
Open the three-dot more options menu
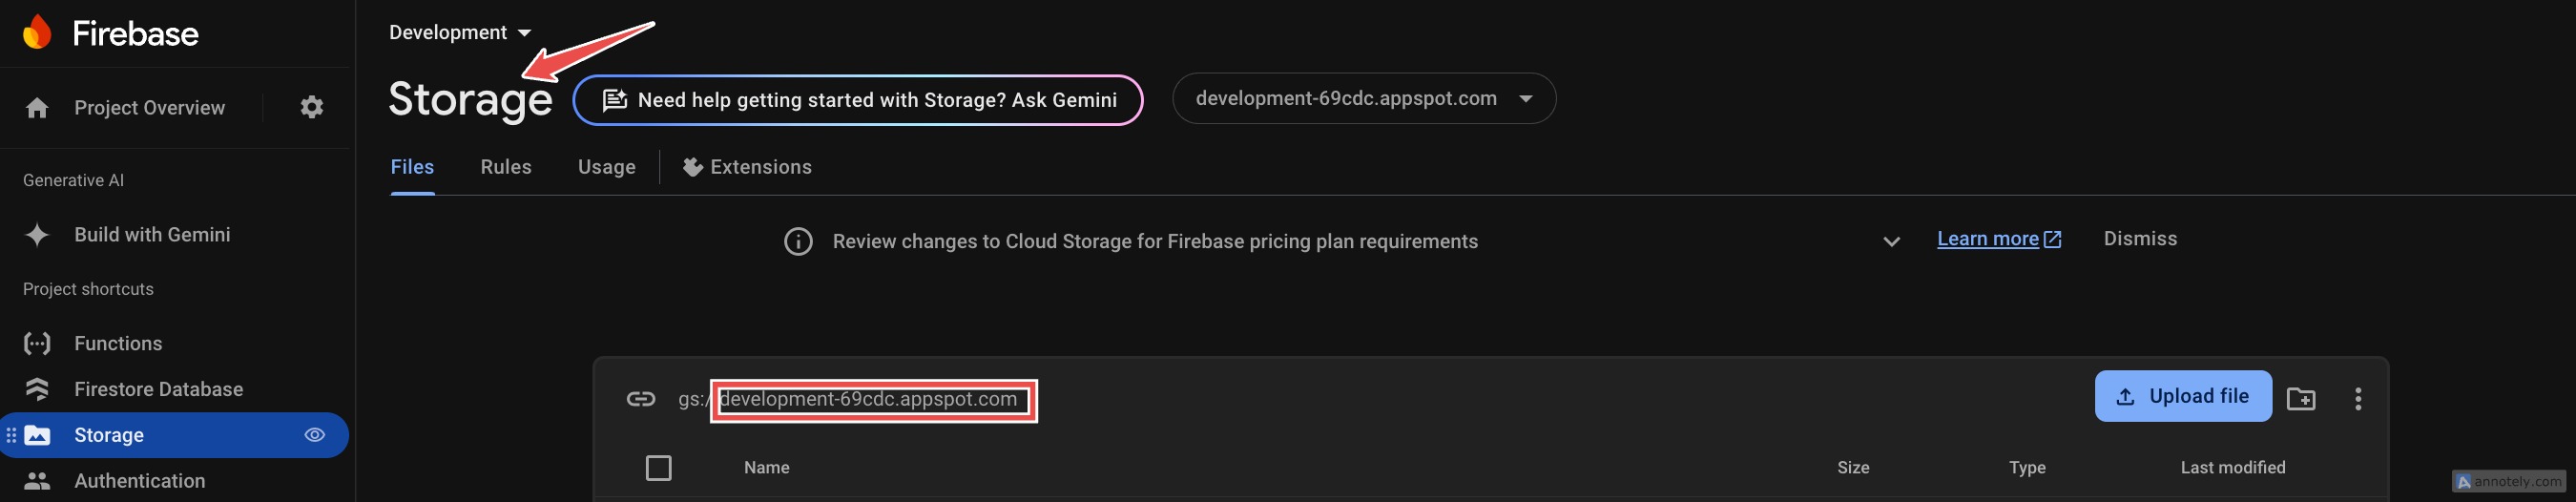2358,398
